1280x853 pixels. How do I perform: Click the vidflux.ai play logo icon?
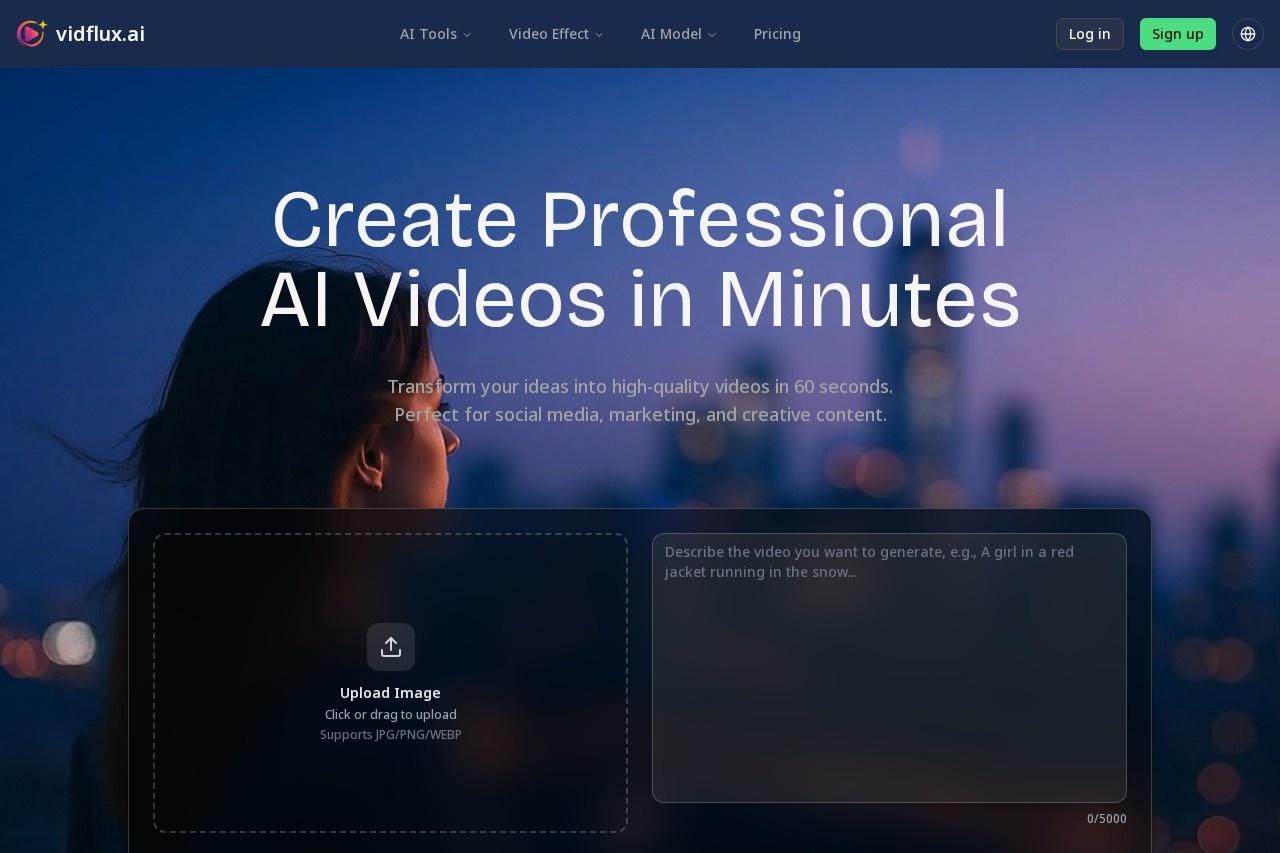point(31,33)
